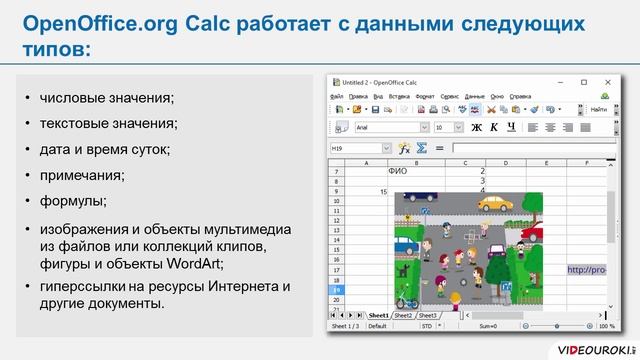
Task: Open the Name Box H19 dropdown
Action: point(387,148)
